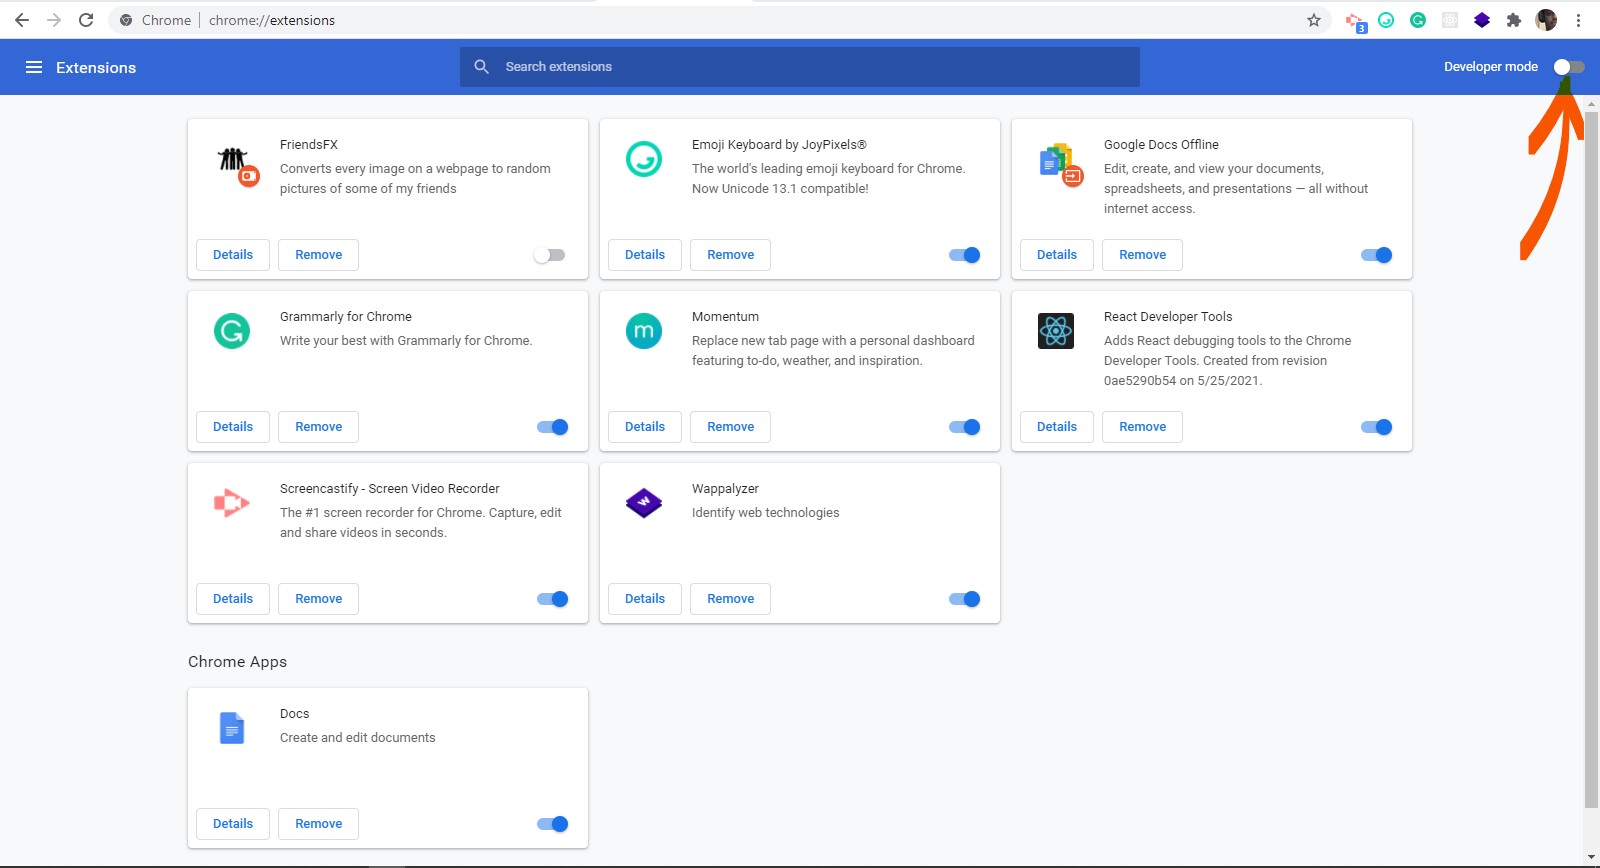Remove Grammarly for Chrome

pyautogui.click(x=319, y=427)
